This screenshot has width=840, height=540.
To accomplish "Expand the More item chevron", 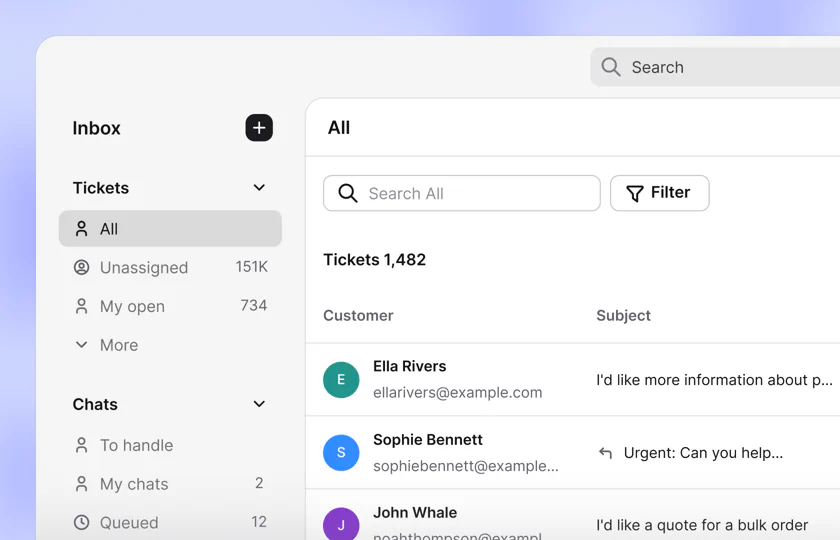I will pyautogui.click(x=81, y=344).
